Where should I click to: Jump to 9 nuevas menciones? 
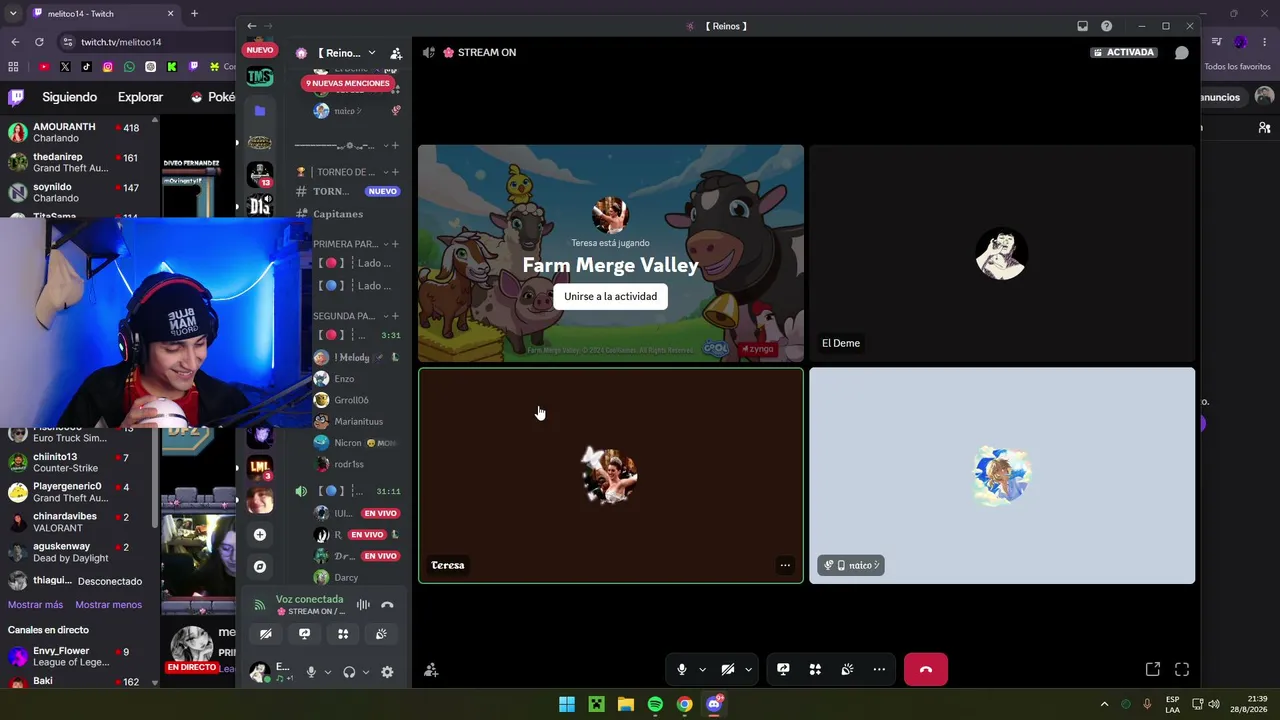click(348, 83)
